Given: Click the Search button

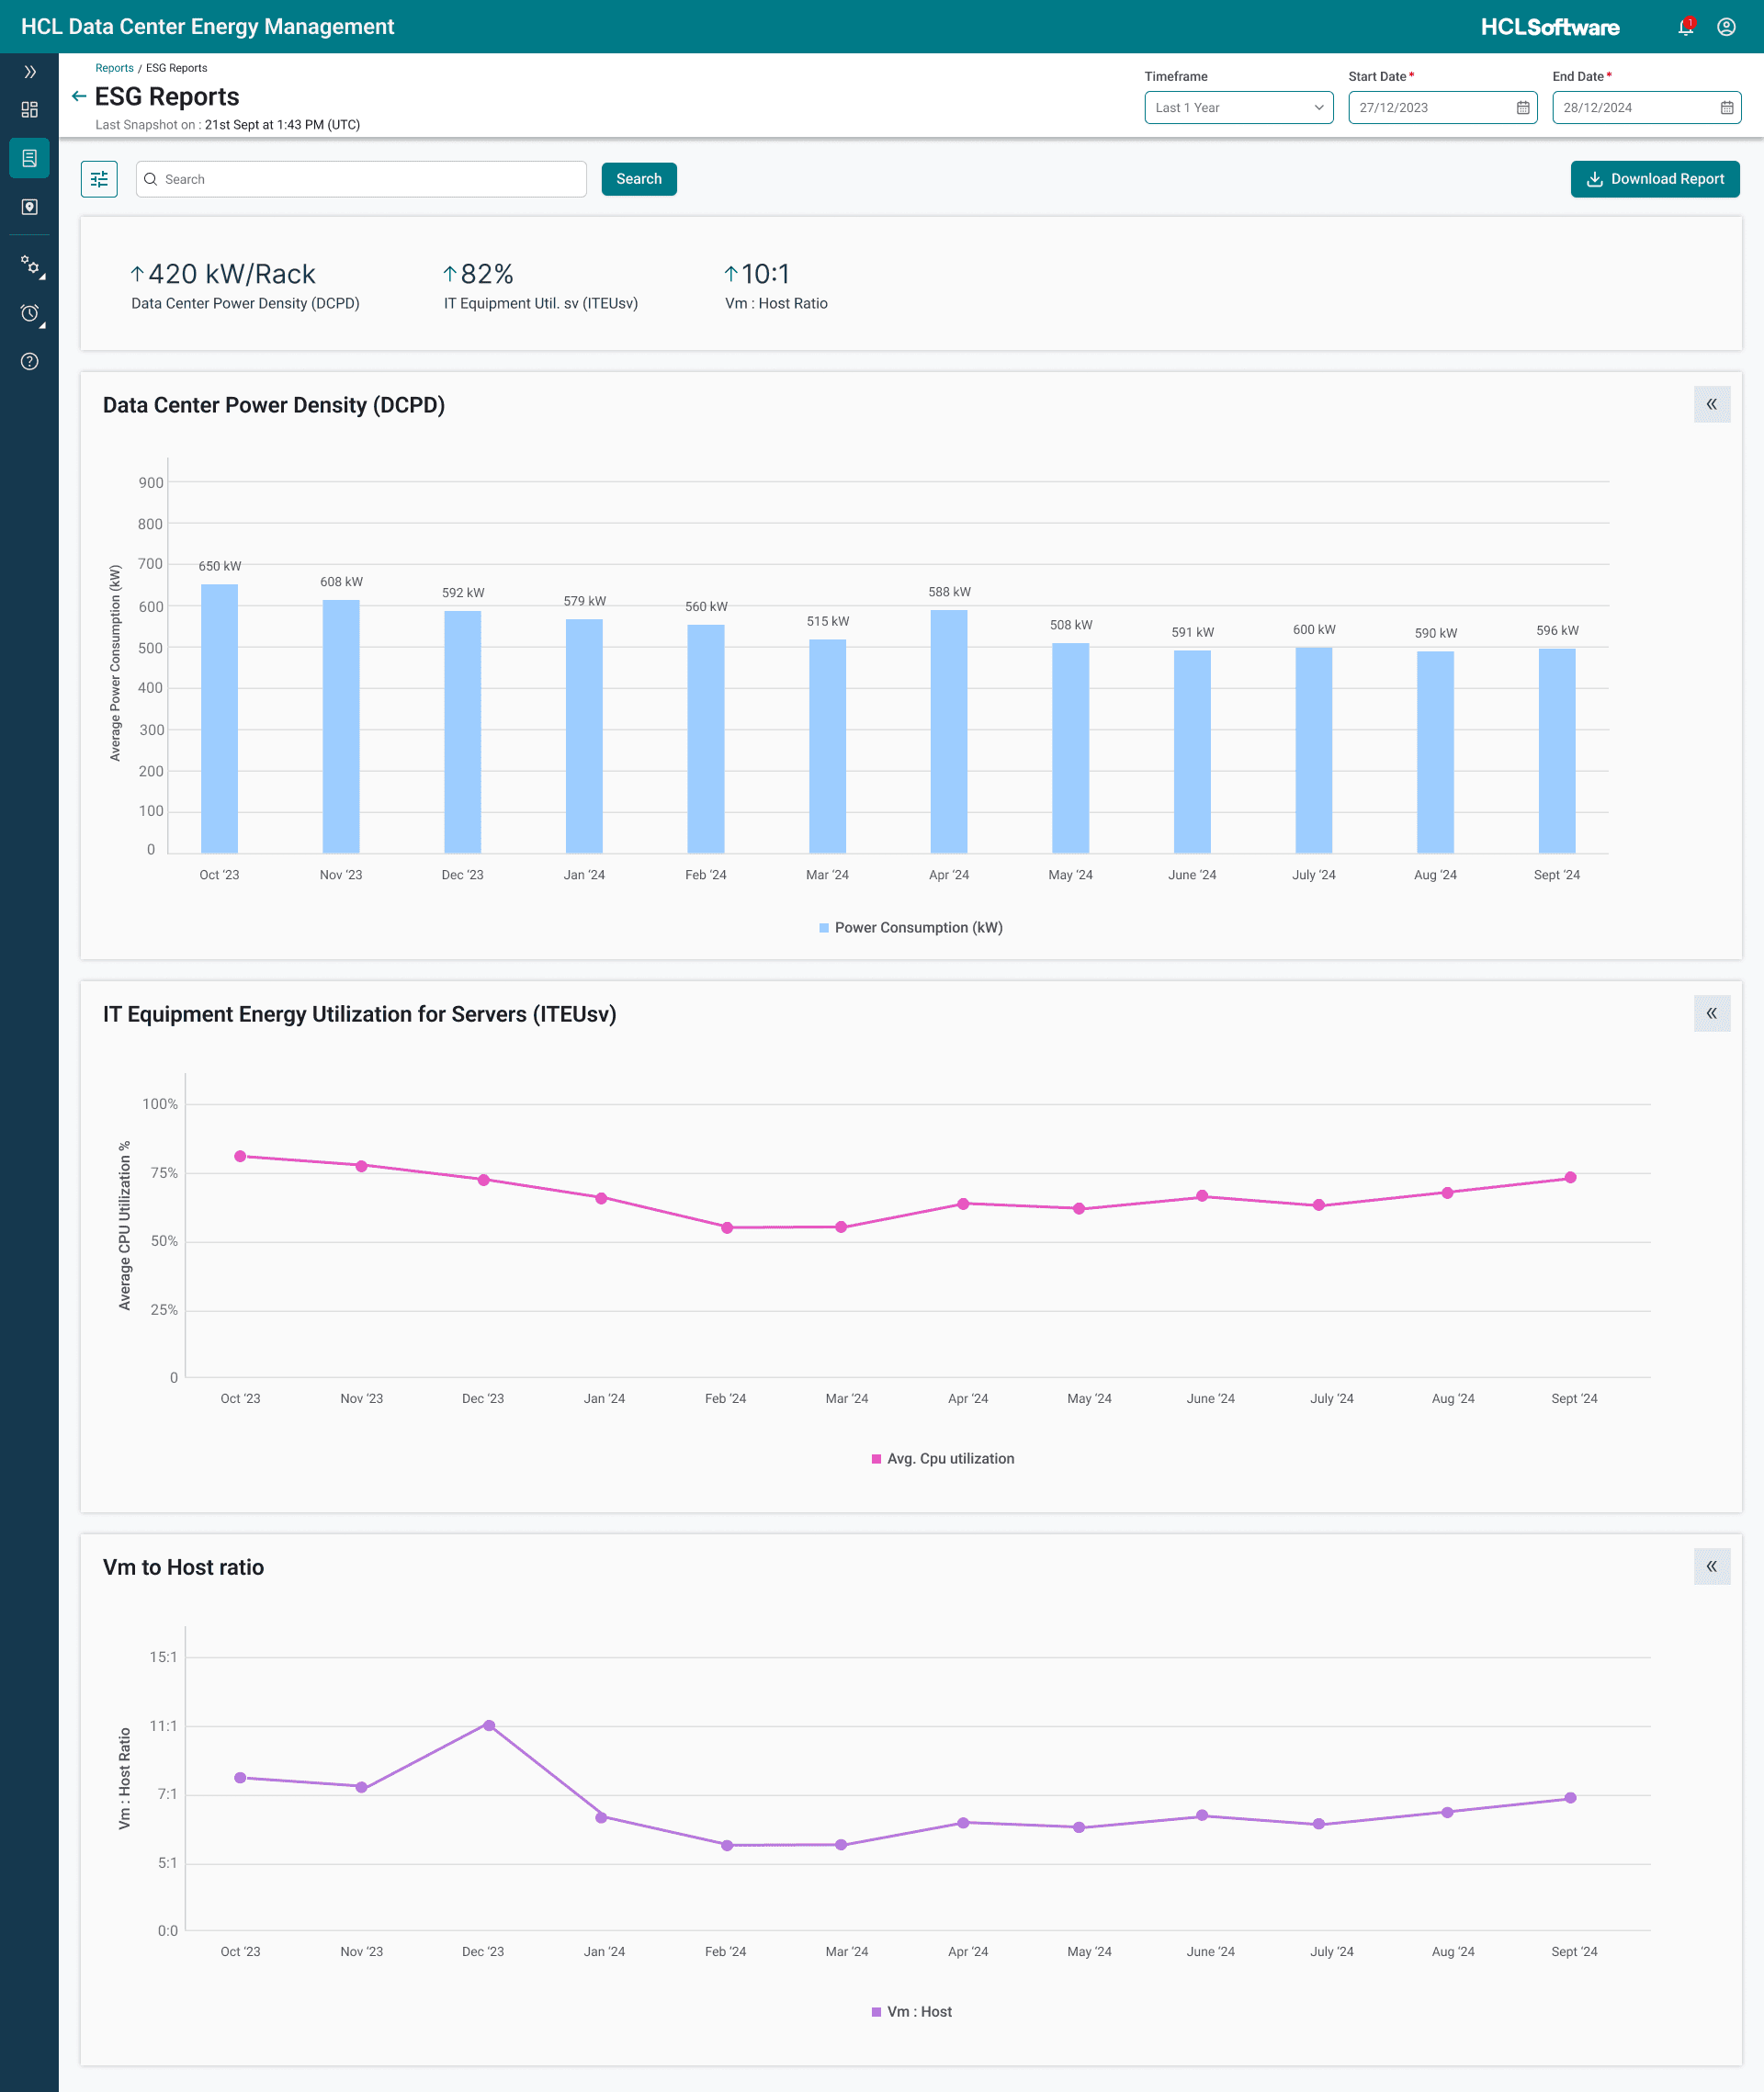Looking at the screenshot, I should pyautogui.click(x=639, y=179).
